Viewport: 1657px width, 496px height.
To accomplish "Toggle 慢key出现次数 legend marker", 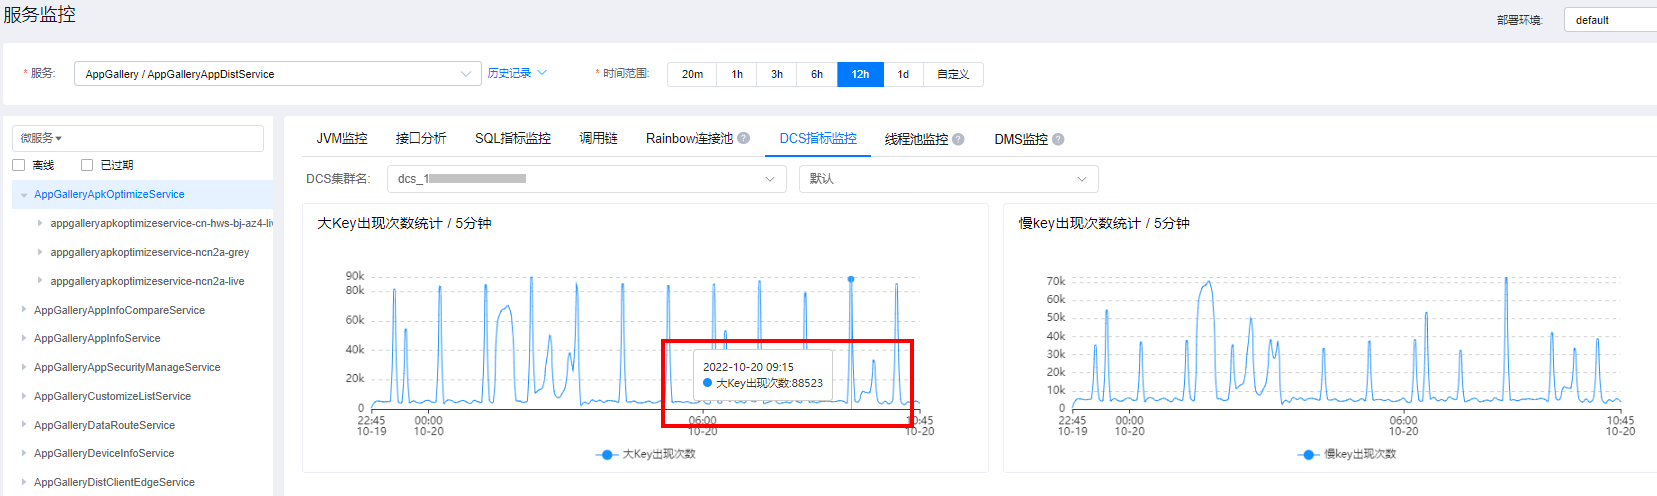I will point(1308,454).
